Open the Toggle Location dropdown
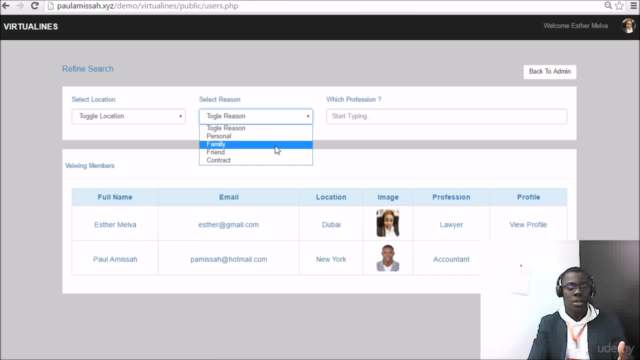 coord(129,116)
